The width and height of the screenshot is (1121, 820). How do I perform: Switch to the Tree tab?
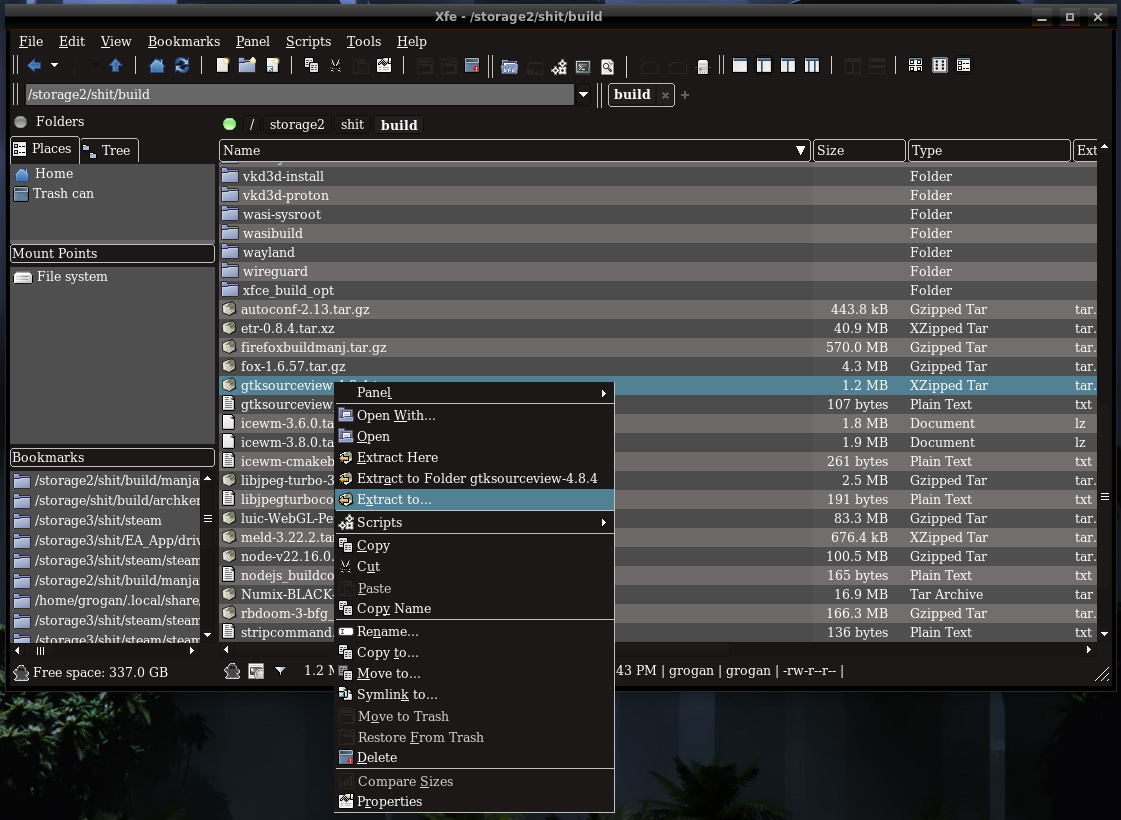pyautogui.click(x=109, y=150)
